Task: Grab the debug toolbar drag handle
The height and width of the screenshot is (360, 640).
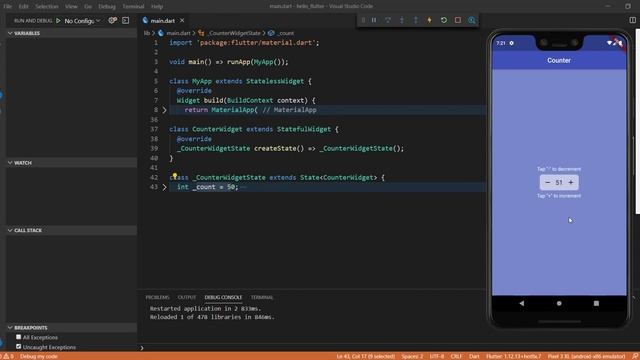Action: (x=363, y=20)
